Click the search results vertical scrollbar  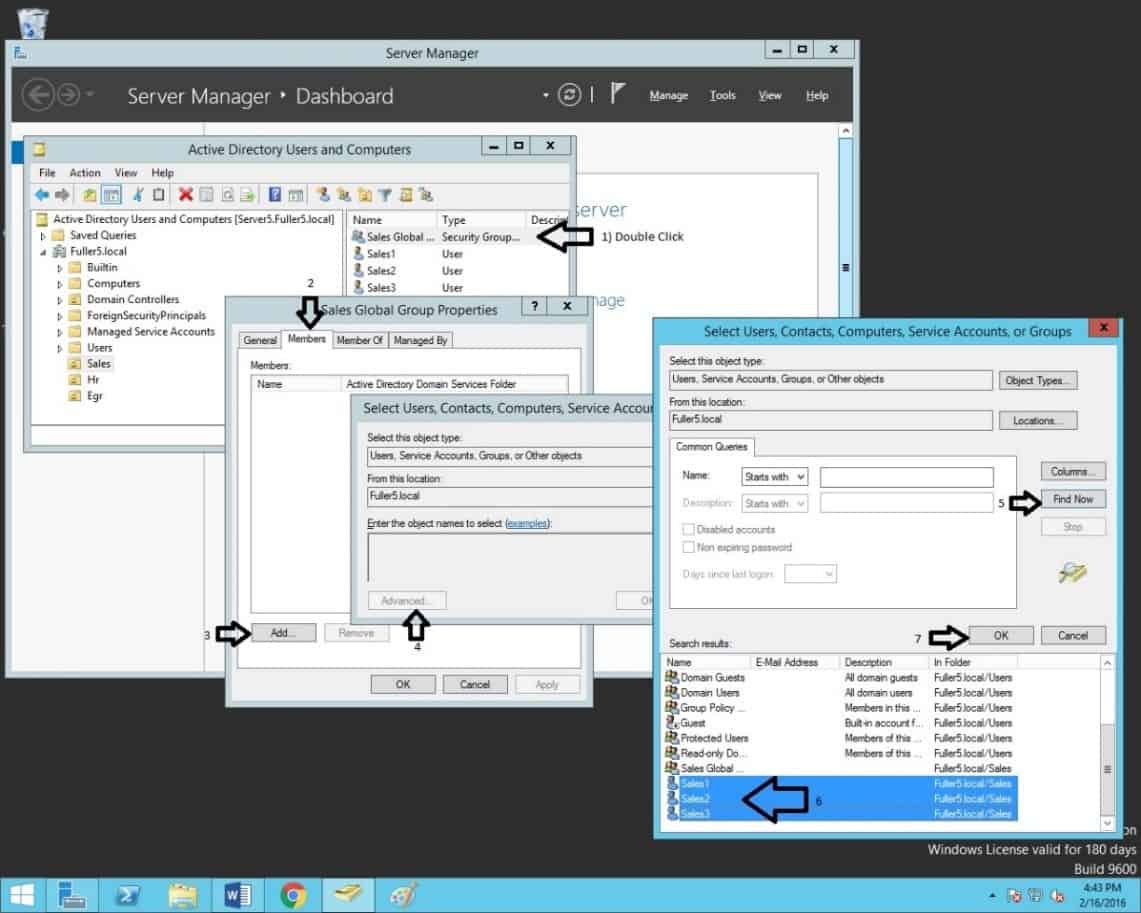point(1107,742)
